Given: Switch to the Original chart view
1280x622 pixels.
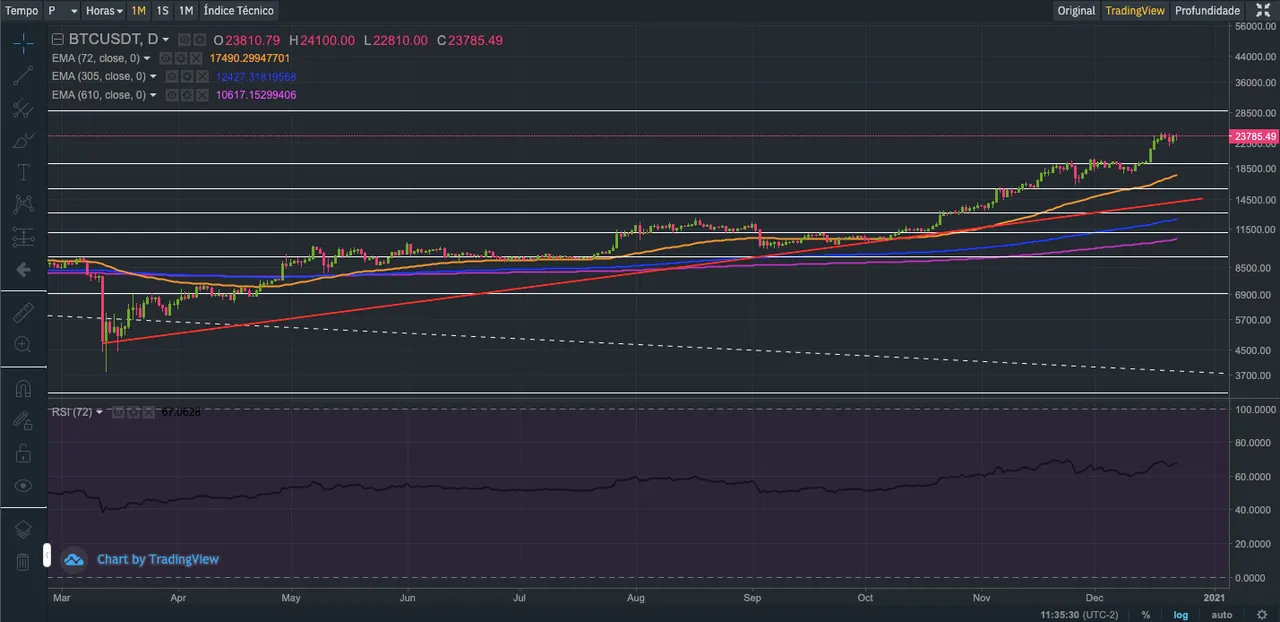Looking at the screenshot, I should pyautogui.click(x=1077, y=10).
